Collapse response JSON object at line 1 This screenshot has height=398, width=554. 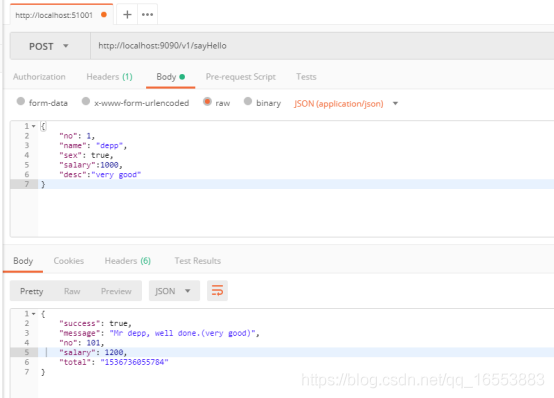coord(34,314)
